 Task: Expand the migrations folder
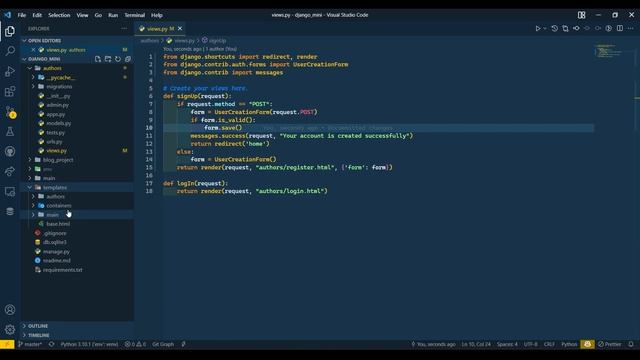77,87
